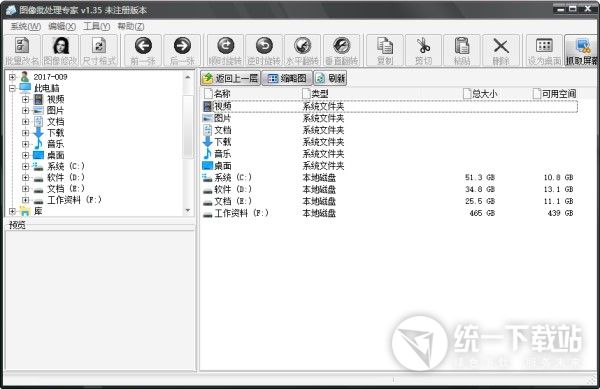Set image as desktop wallpaper (设为桌面)
This screenshot has width=600, height=389.
click(x=545, y=50)
